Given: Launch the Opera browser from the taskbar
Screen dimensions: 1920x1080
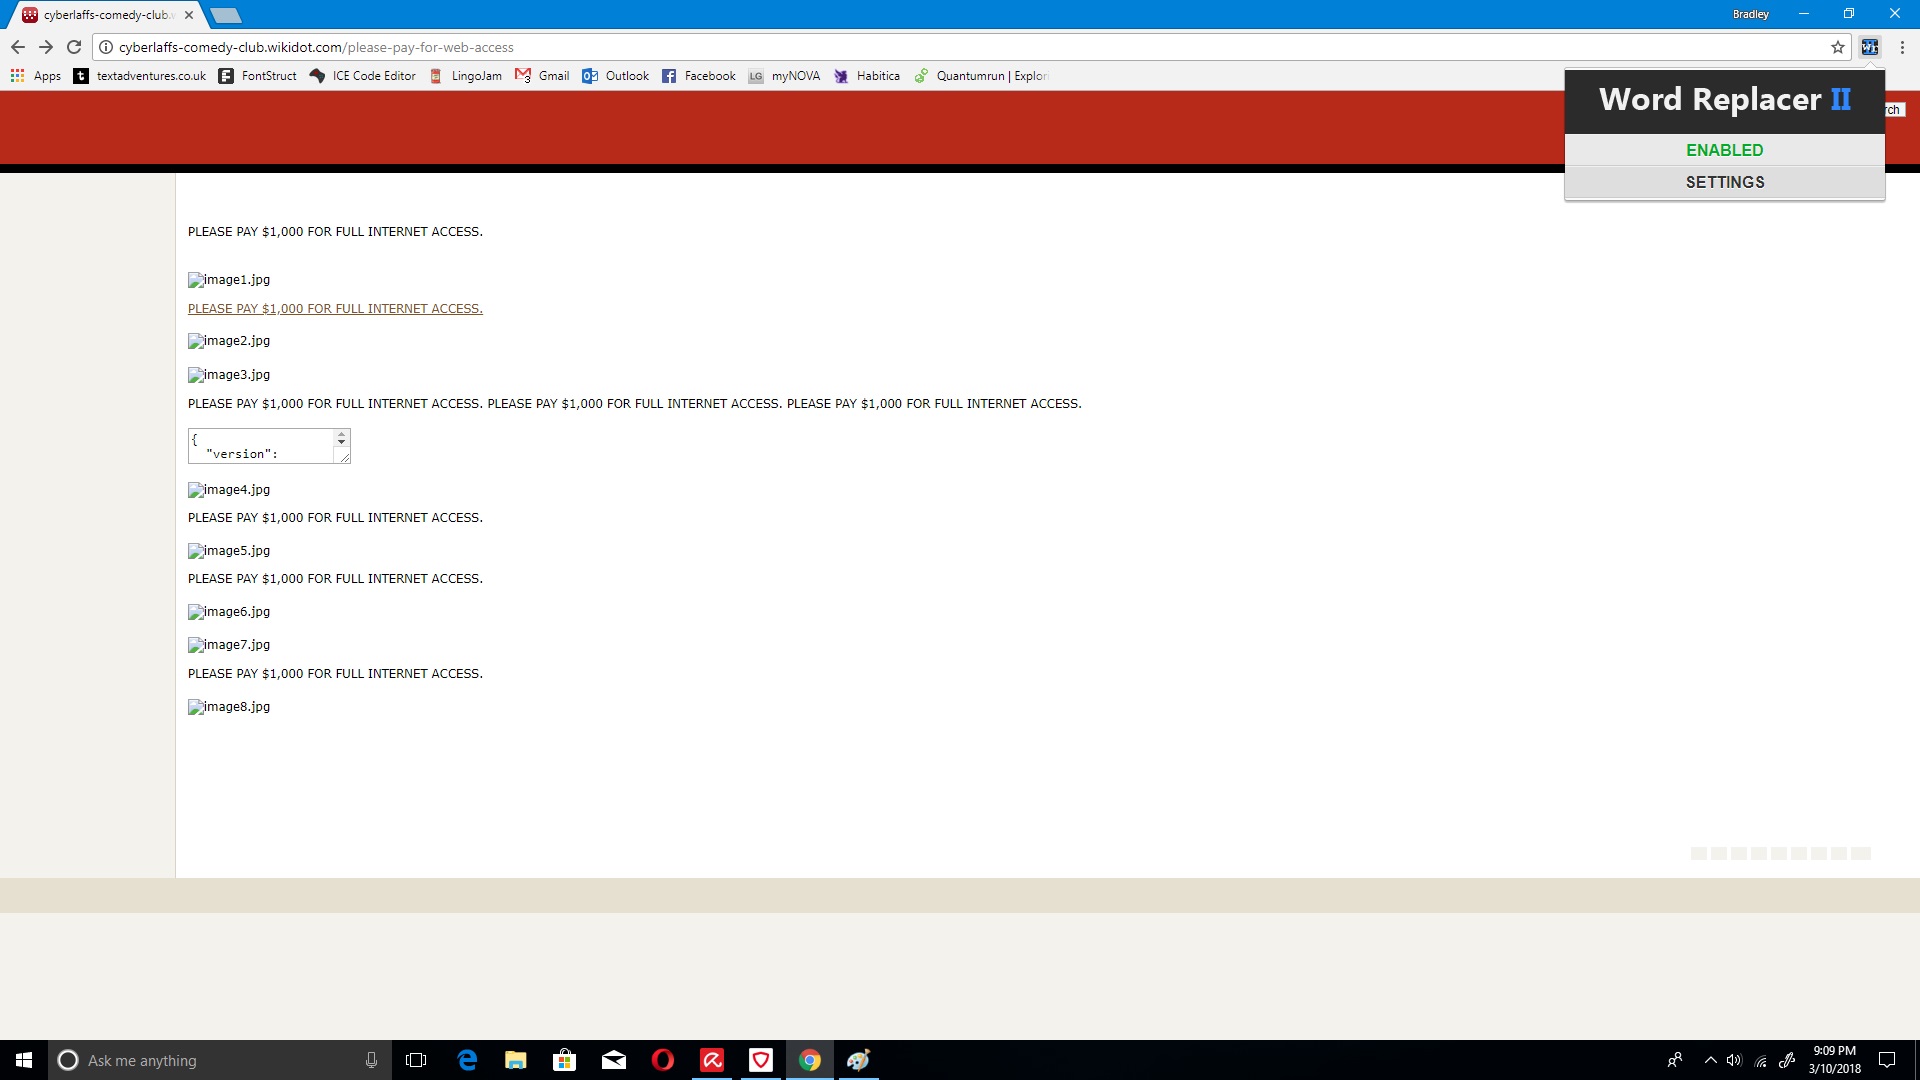Looking at the screenshot, I should click(x=662, y=1060).
